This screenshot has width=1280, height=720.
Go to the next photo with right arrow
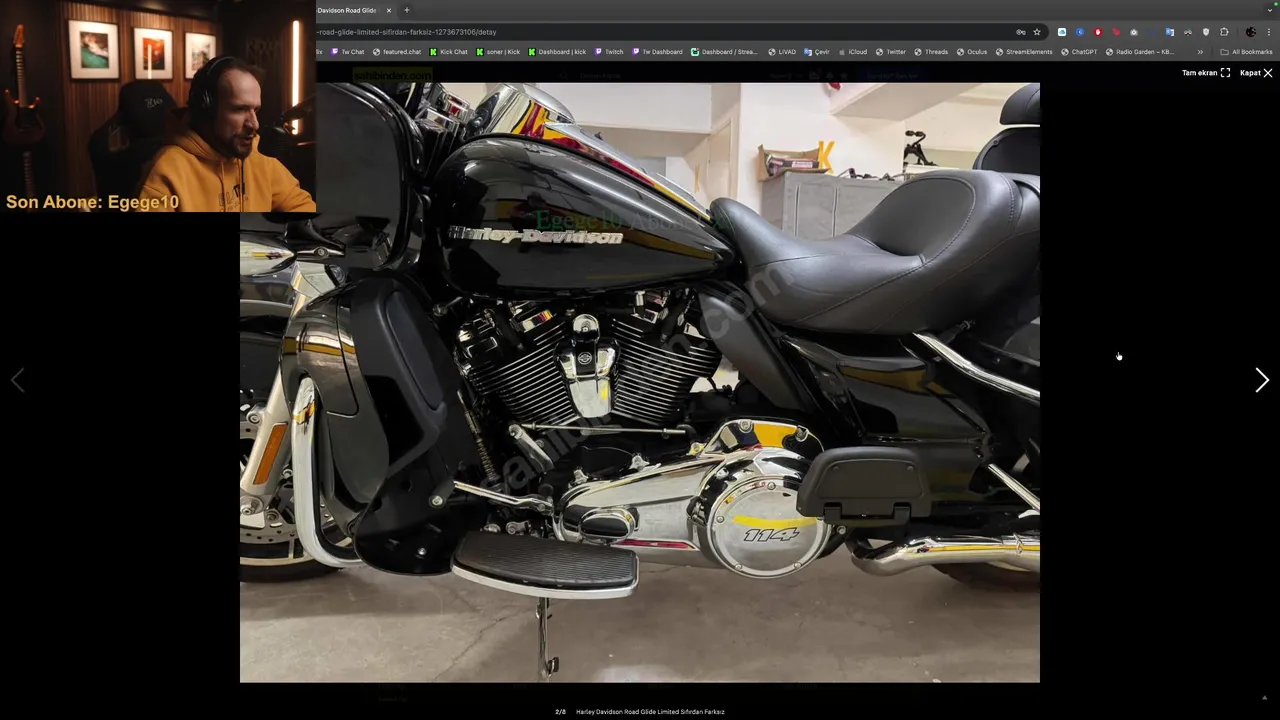(1262, 380)
